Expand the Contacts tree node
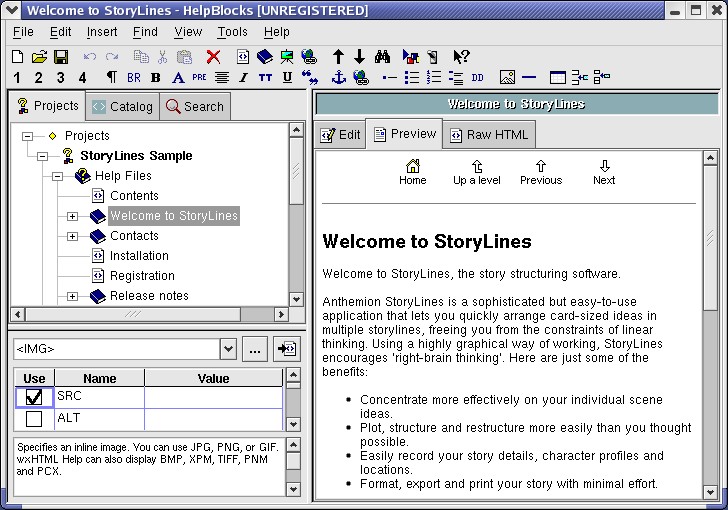The width and height of the screenshot is (728, 510). pyautogui.click(x=72, y=236)
